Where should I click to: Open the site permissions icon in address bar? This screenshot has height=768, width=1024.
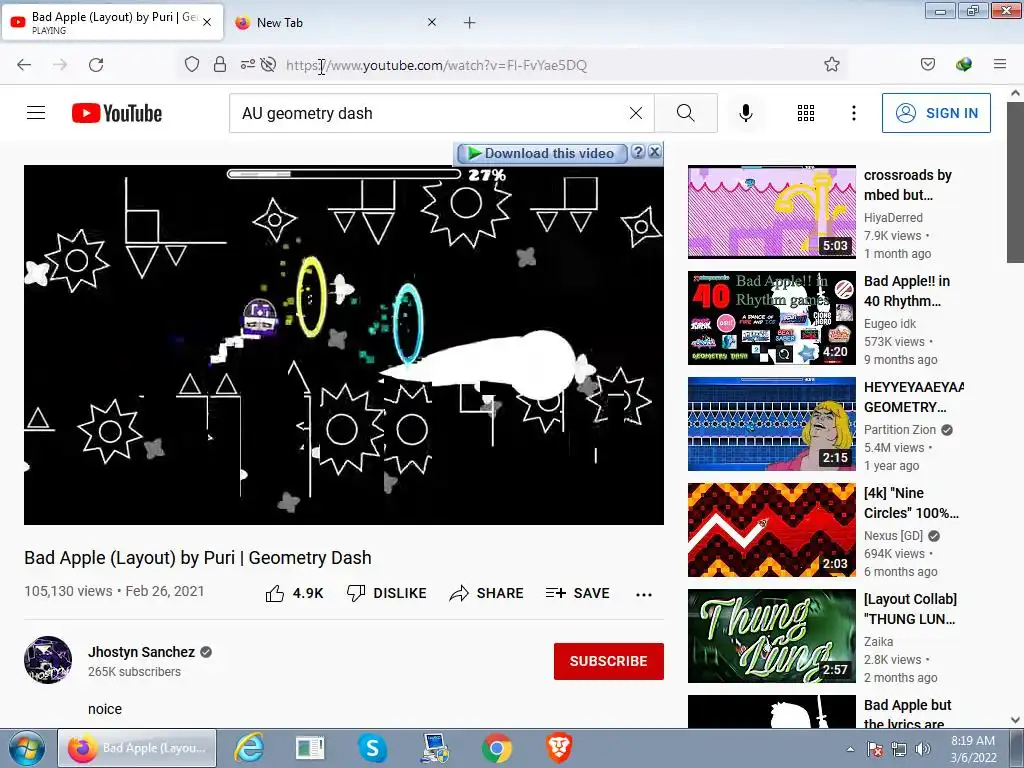tap(248, 64)
